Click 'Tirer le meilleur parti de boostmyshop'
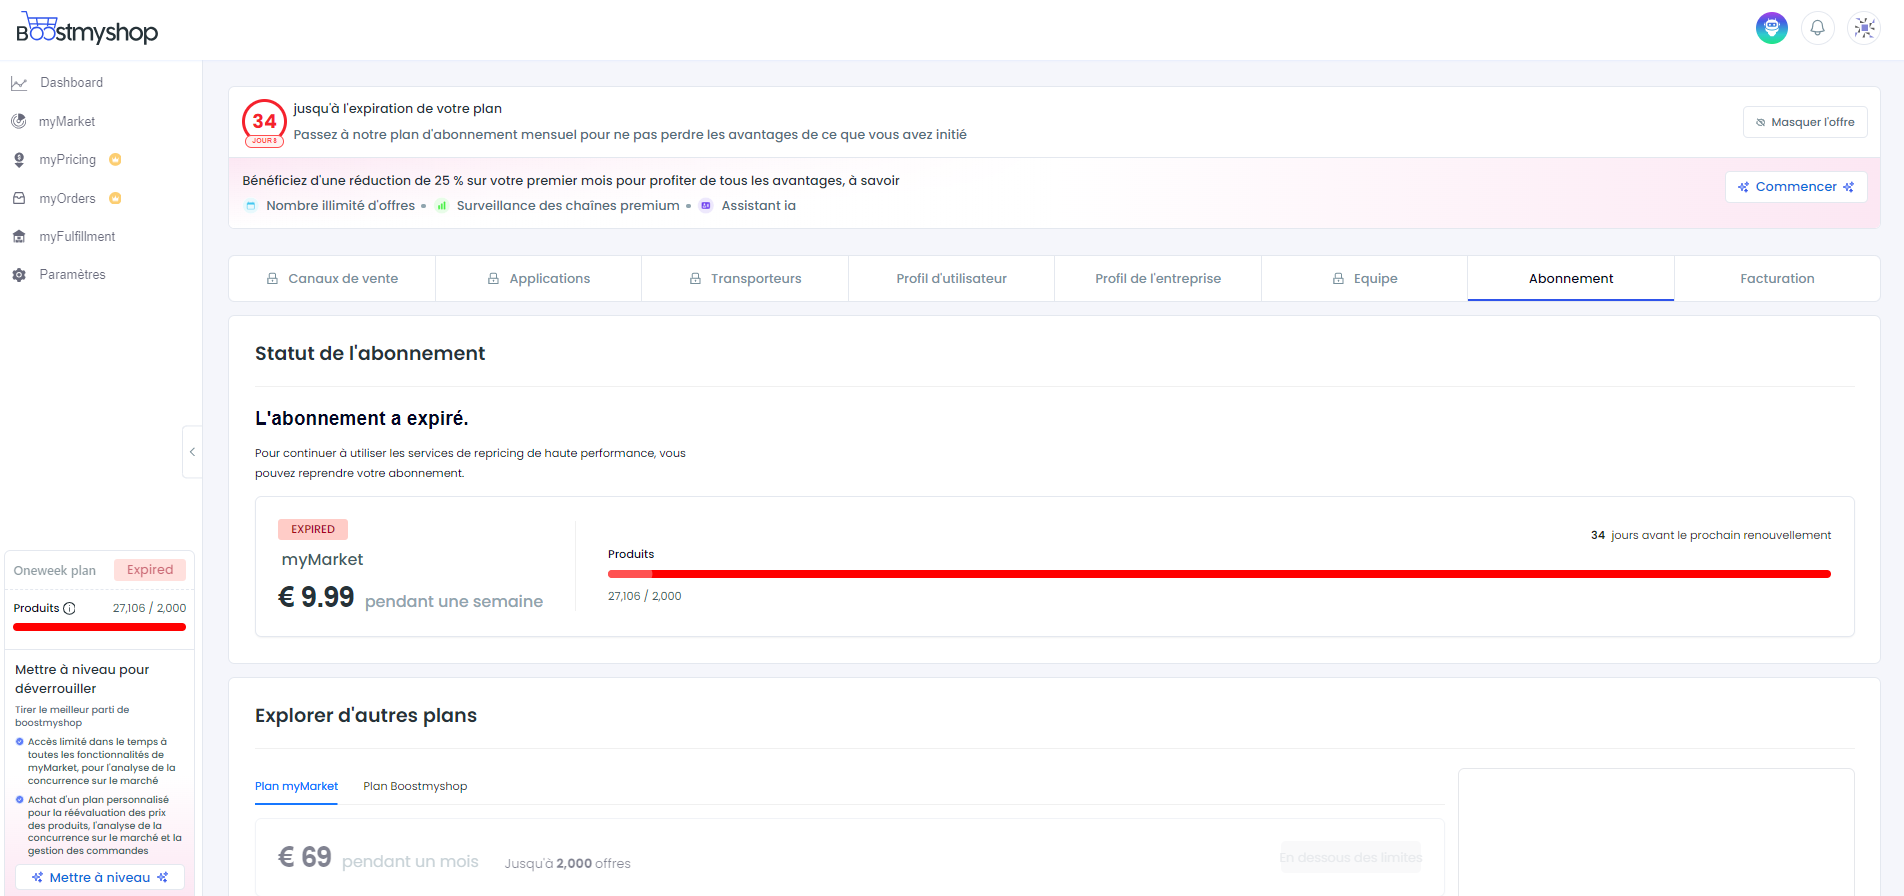 (x=72, y=716)
